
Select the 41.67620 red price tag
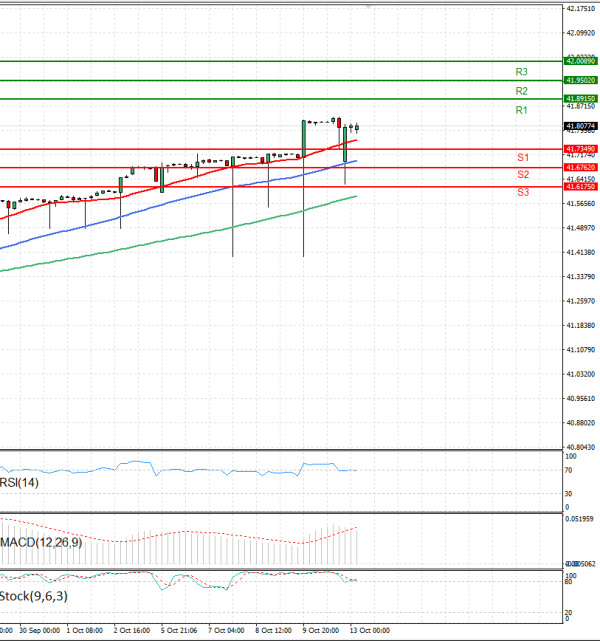click(580, 167)
